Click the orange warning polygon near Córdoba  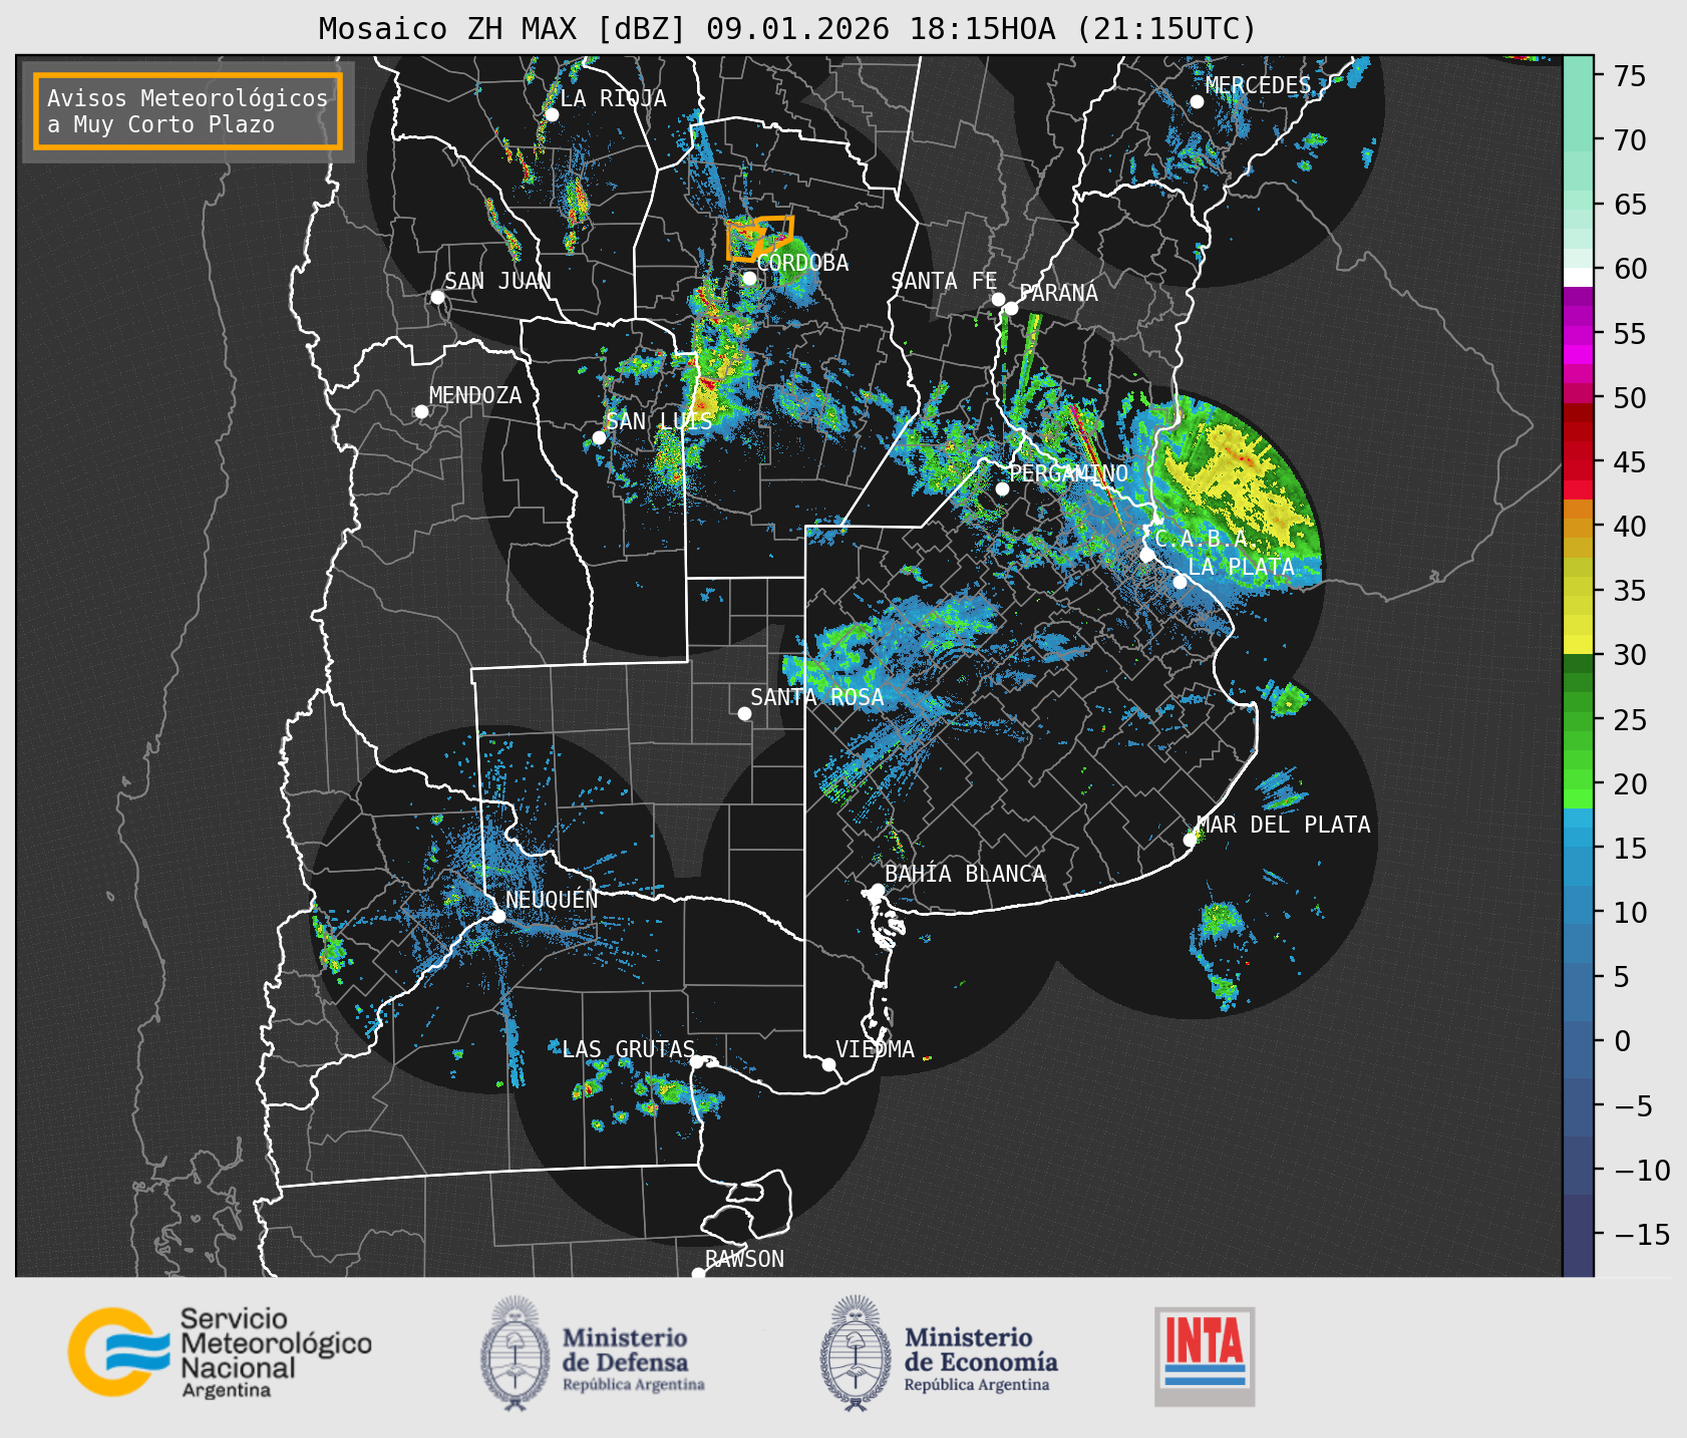click(x=760, y=238)
